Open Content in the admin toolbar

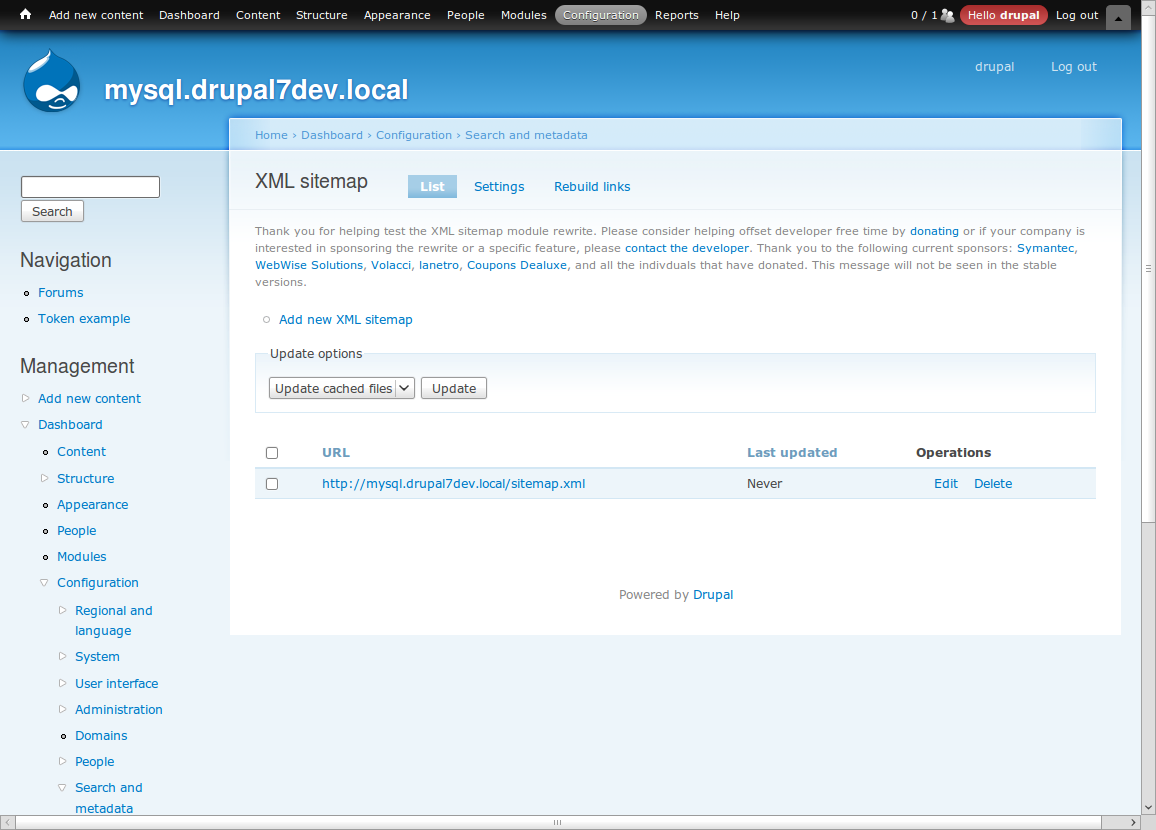(258, 15)
